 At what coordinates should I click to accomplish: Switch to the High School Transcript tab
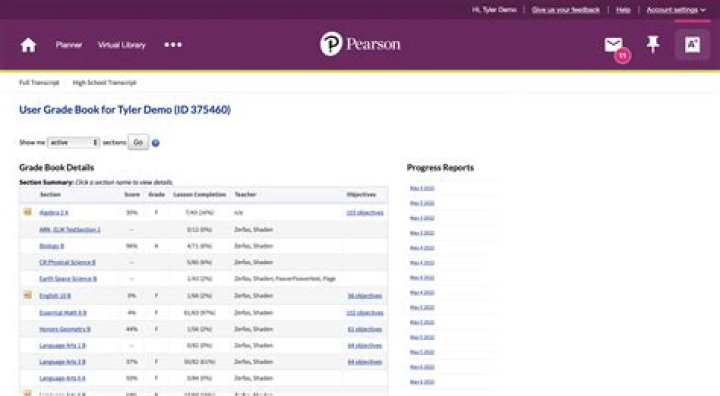[105, 83]
